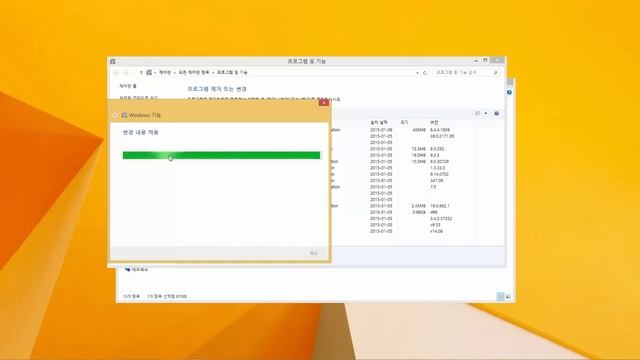Select the version cell 9.14.0702
The height and width of the screenshot is (360, 640).
(439, 174)
